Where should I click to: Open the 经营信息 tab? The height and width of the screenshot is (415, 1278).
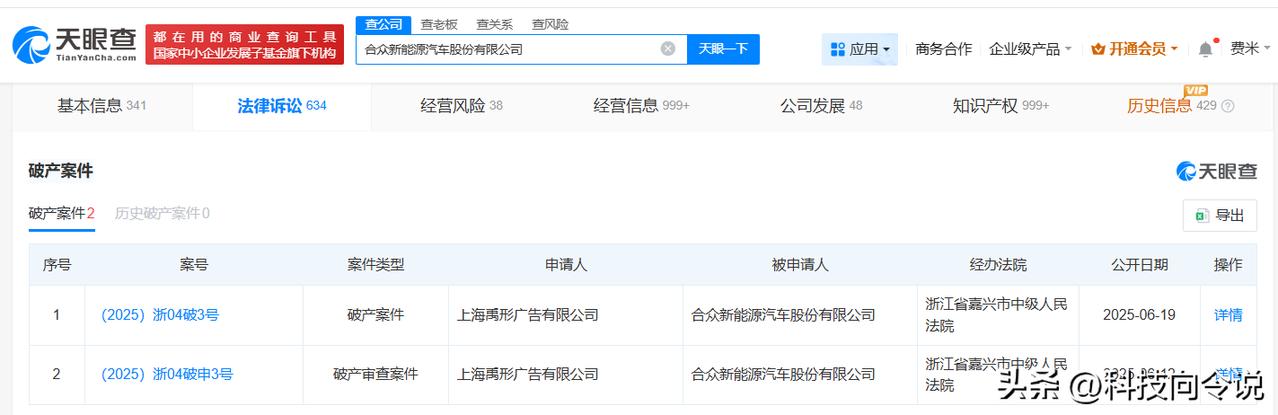641,106
